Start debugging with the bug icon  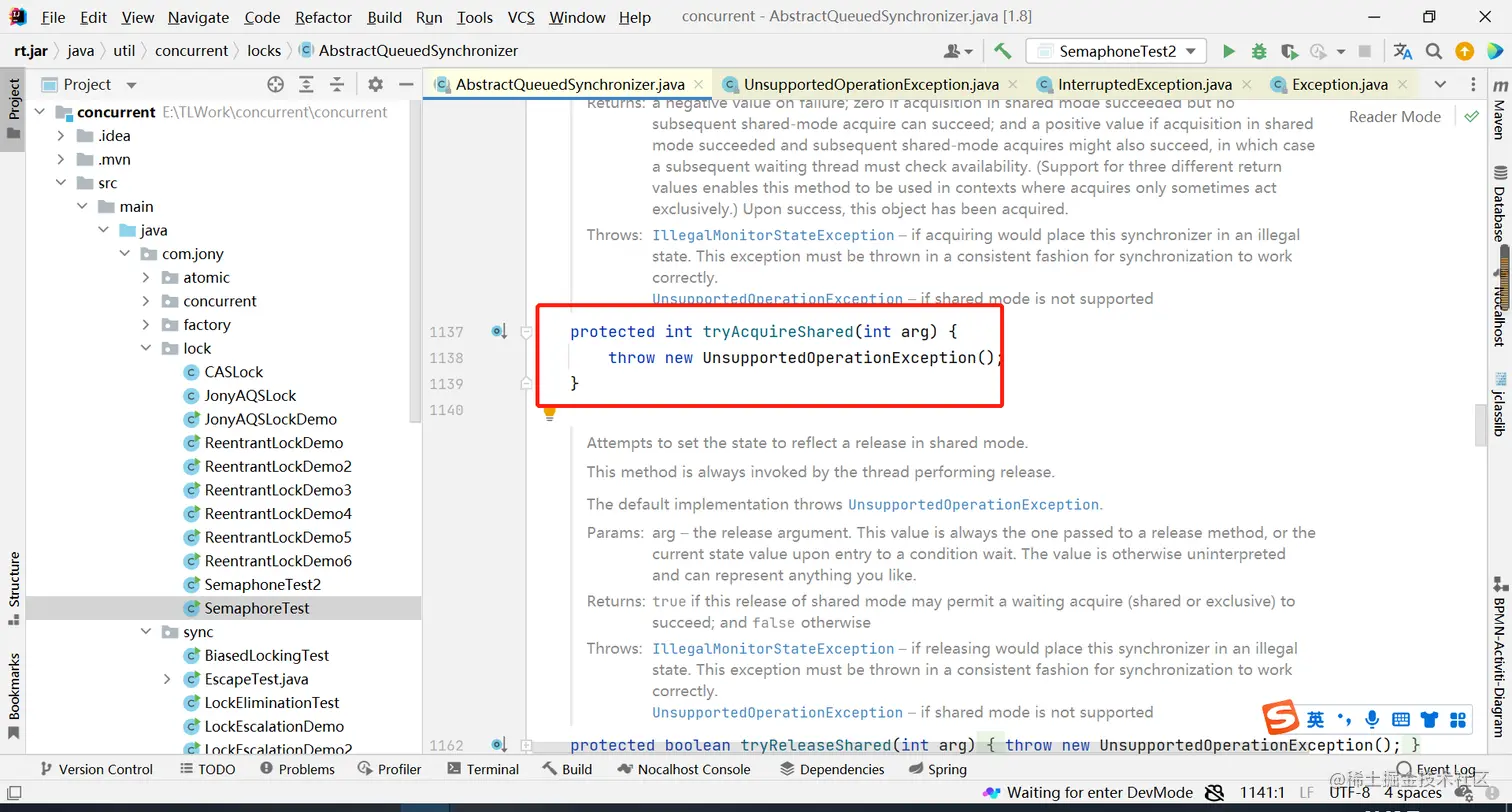[x=1259, y=51]
